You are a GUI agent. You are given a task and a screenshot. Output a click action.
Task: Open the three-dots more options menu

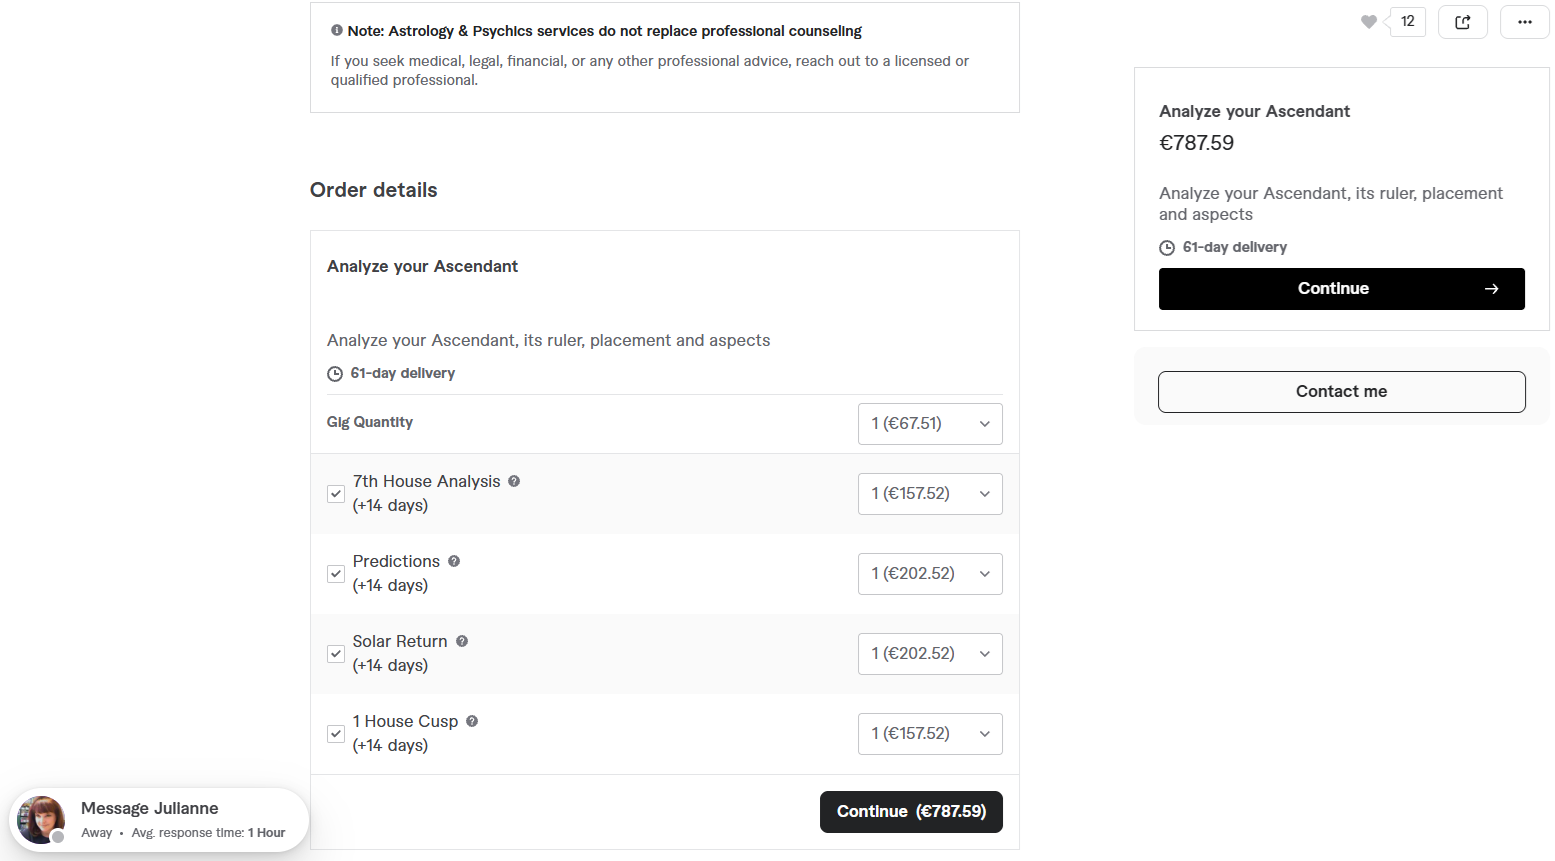point(1525,22)
